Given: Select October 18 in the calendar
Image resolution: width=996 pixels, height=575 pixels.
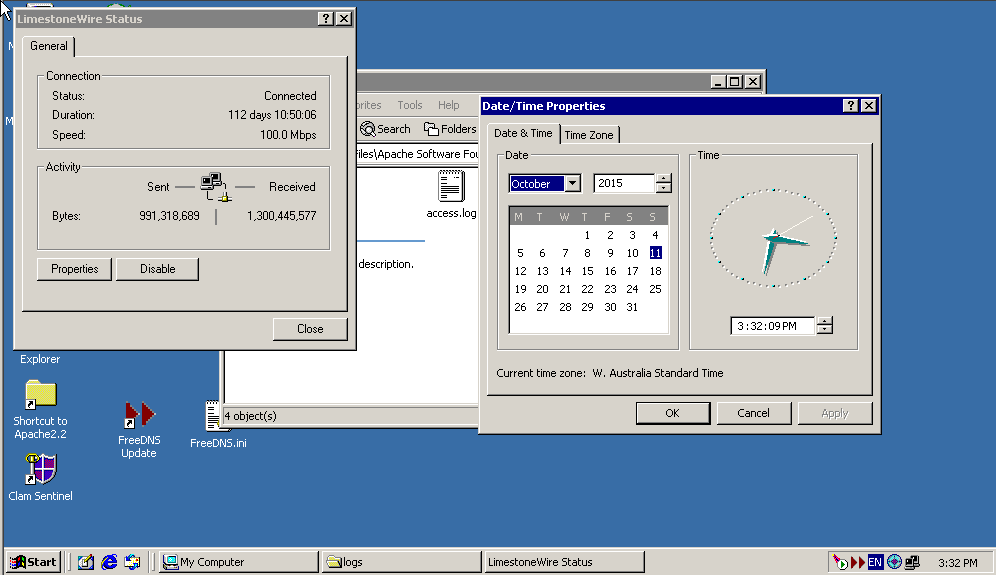Looking at the screenshot, I should (x=656, y=271).
